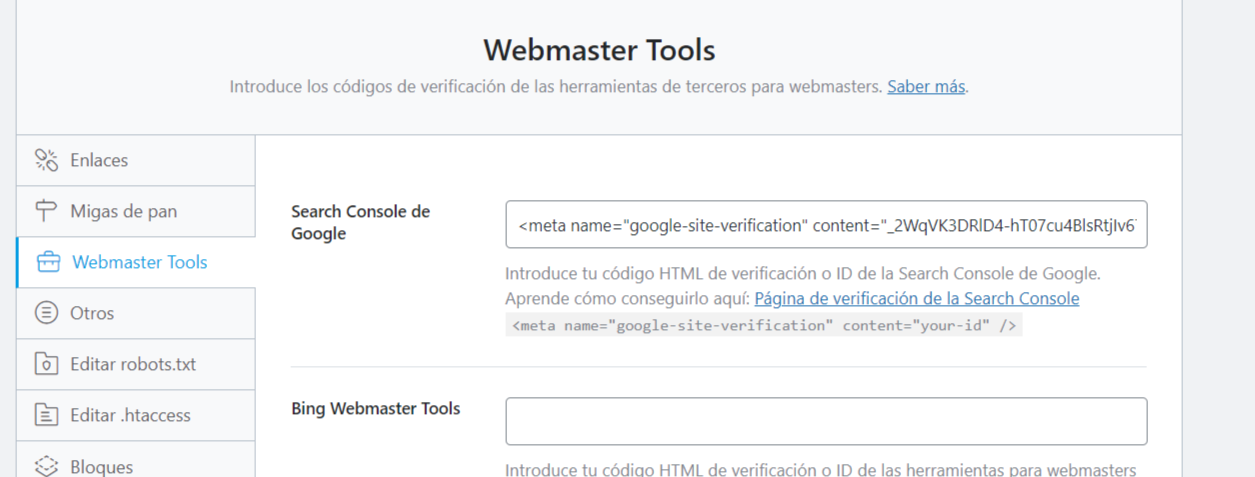
Task: Open the Bloques tab
Action: [136, 460]
